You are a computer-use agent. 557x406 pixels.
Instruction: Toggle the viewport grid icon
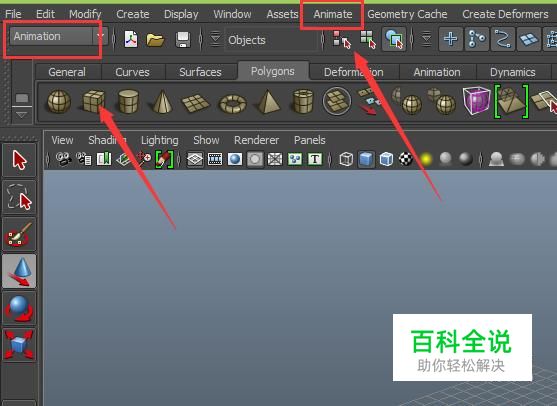tap(195, 159)
